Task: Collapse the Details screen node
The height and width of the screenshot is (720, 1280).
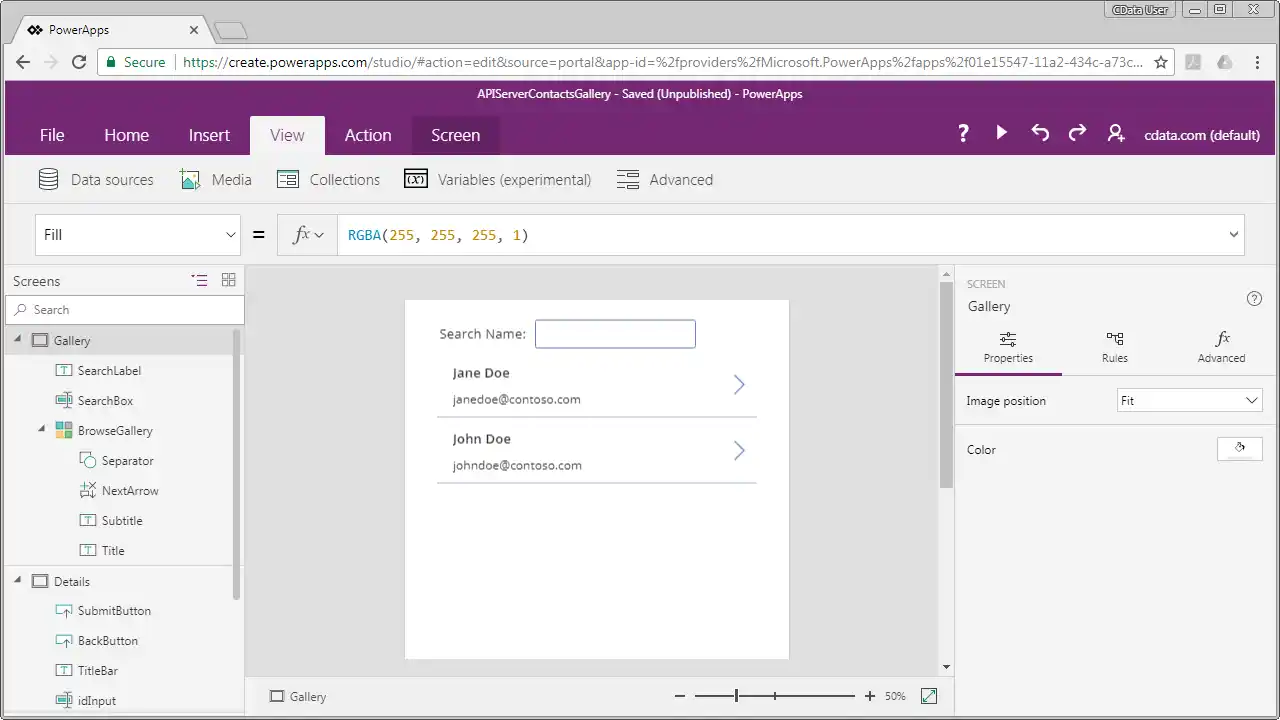Action: coord(18,580)
